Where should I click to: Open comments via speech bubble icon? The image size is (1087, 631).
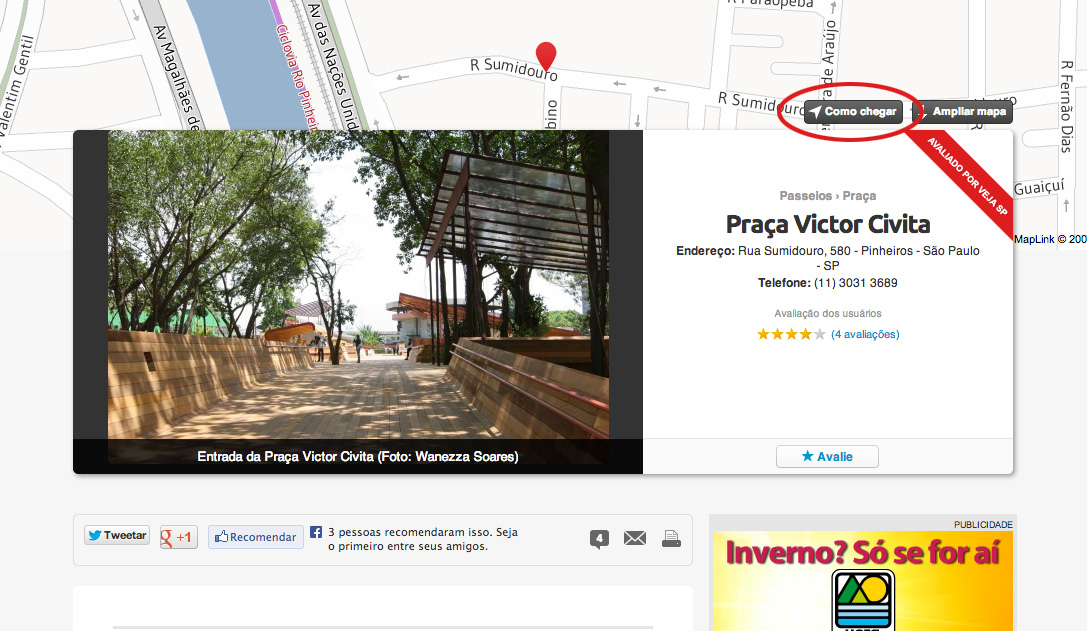coord(599,539)
